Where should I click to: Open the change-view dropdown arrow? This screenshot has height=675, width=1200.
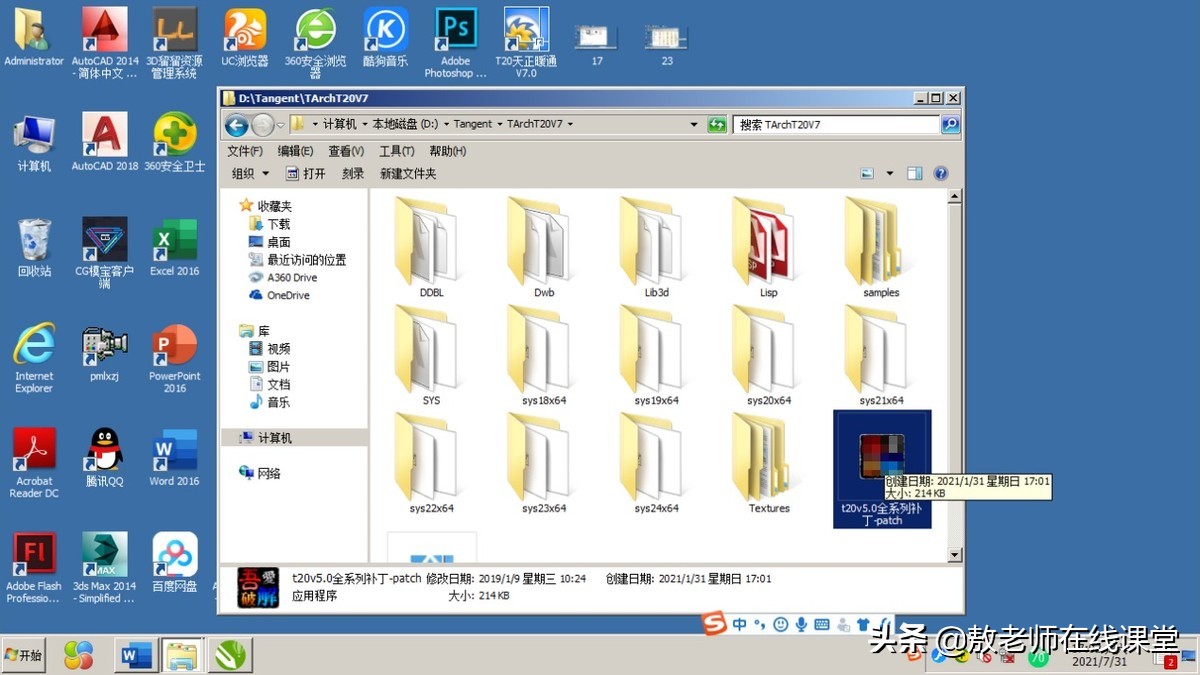pos(888,172)
